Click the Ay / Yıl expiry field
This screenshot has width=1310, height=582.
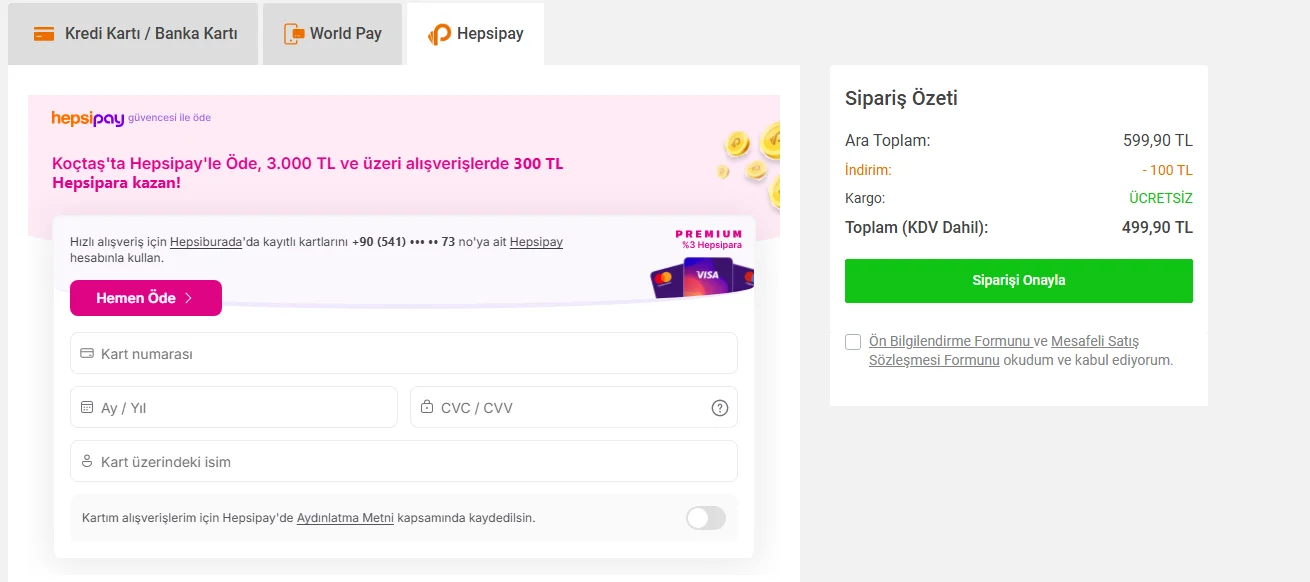pyautogui.click(x=234, y=408)
